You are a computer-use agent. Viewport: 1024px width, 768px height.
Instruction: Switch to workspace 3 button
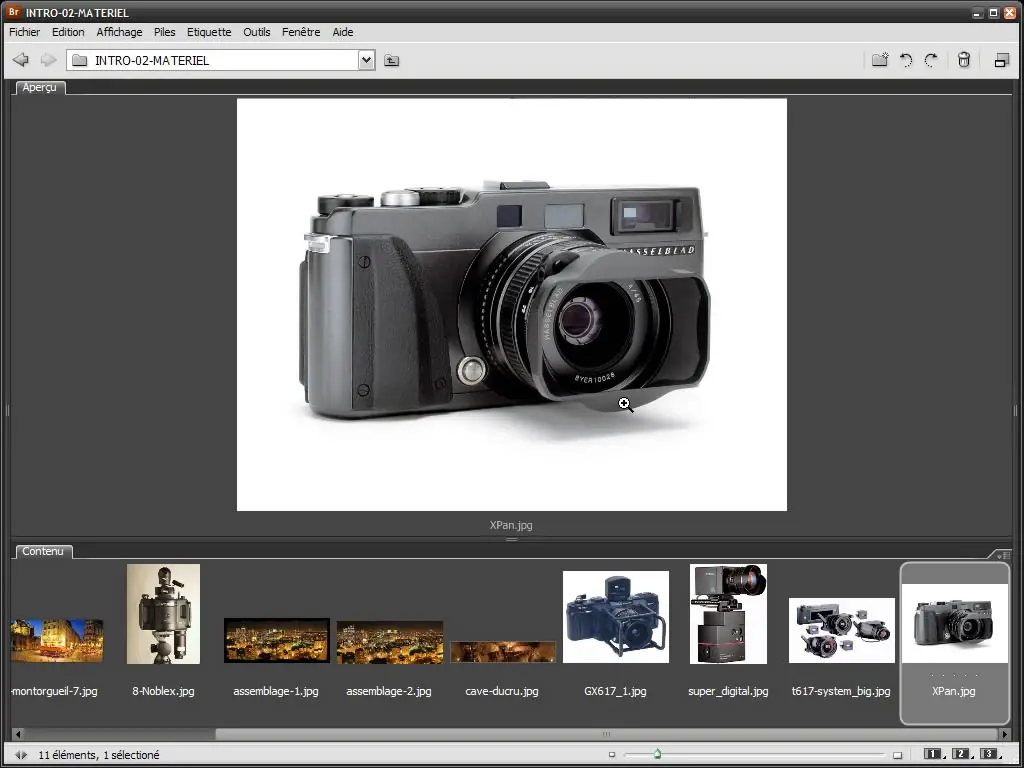pyautogui.click(x=989, y=754)
